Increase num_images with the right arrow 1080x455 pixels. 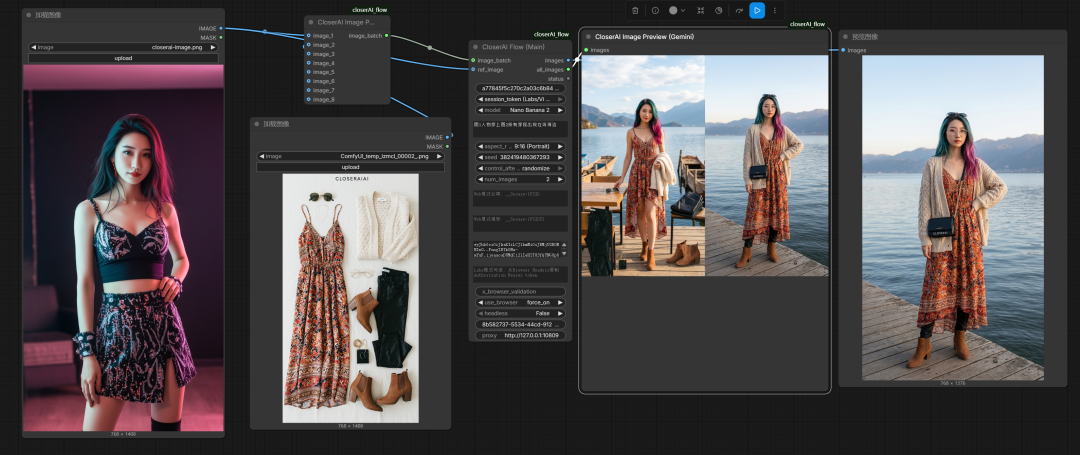click(561, 179)
